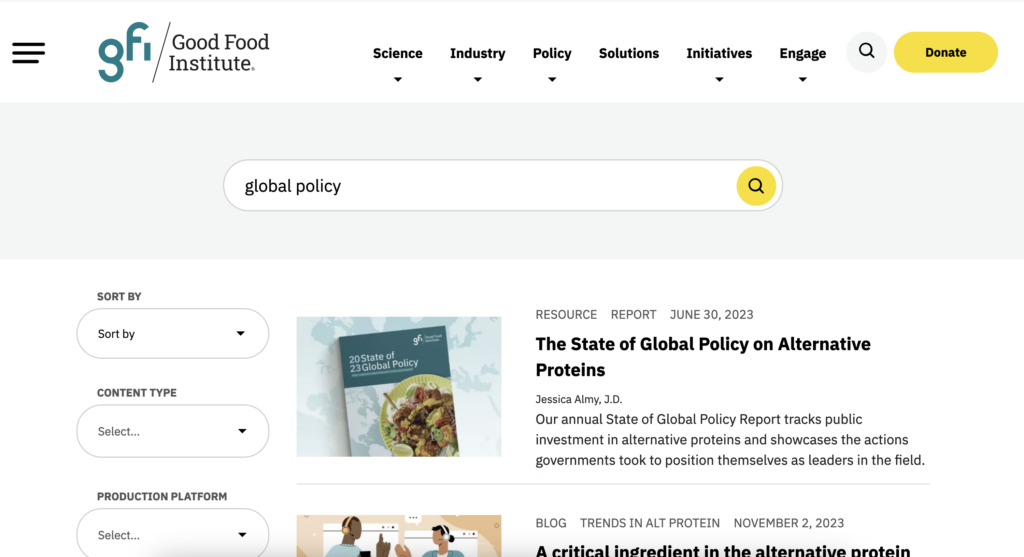This screenshot has height=557, width=1024.
Task: Open the Sort by dropdown
Action: 172,334
